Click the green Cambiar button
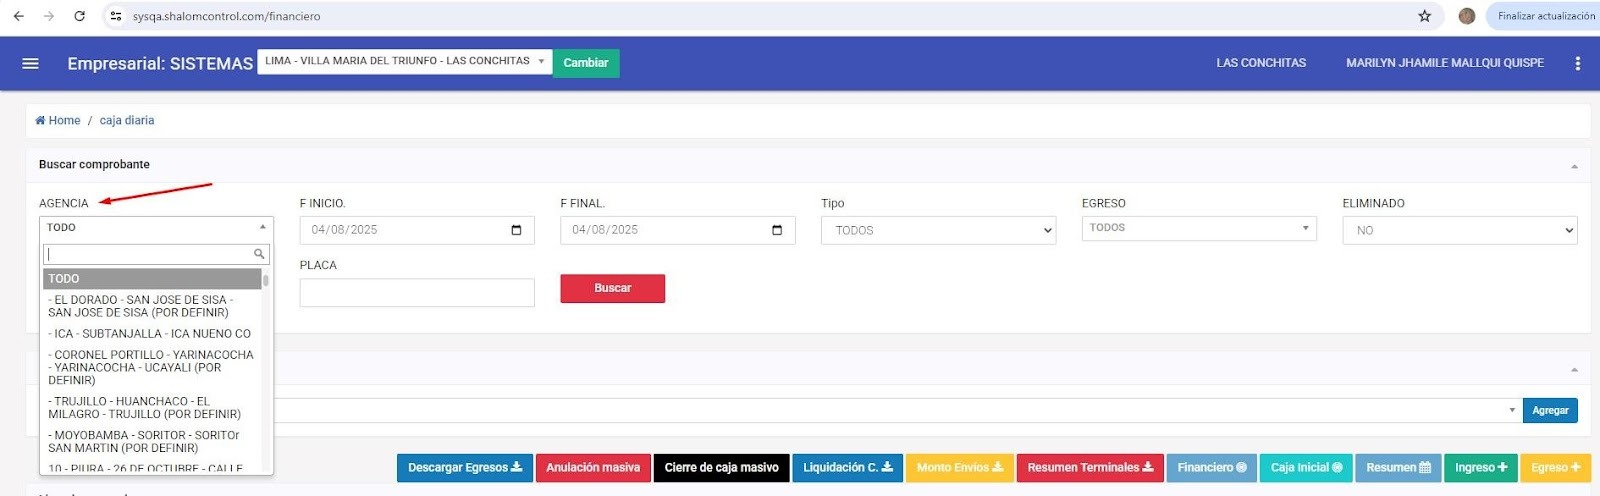Viewport: 1600px width, 496px height. point(585,63)
